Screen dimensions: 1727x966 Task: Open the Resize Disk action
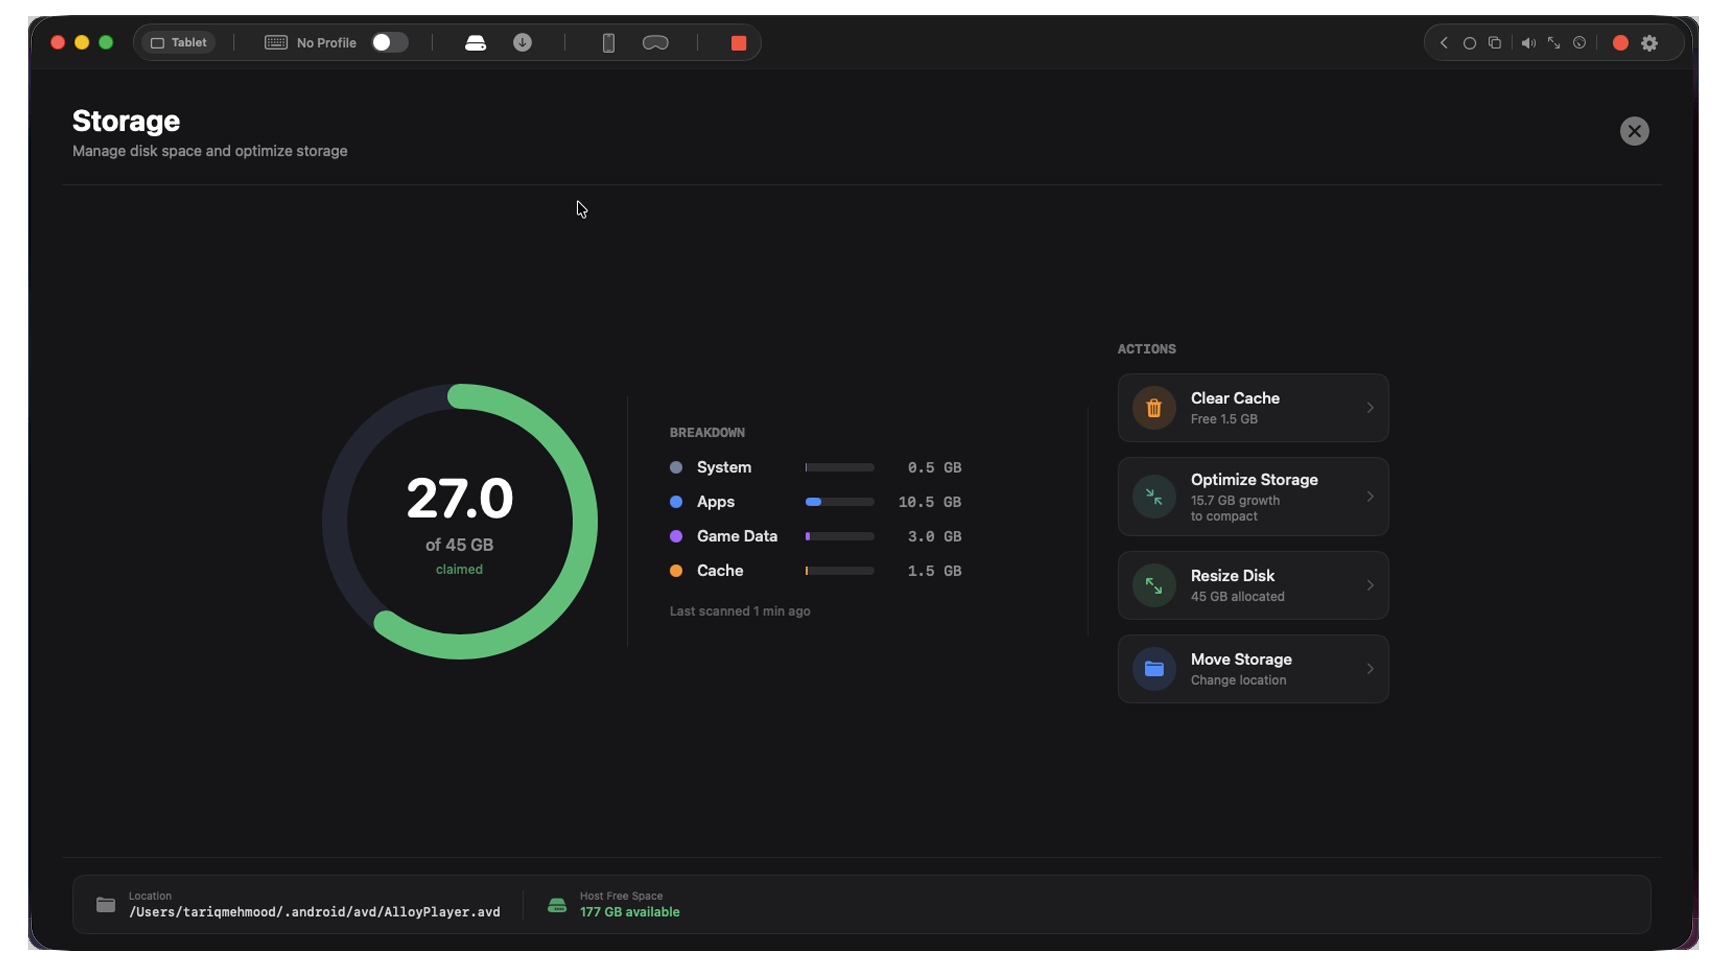tap(1253, 586)
